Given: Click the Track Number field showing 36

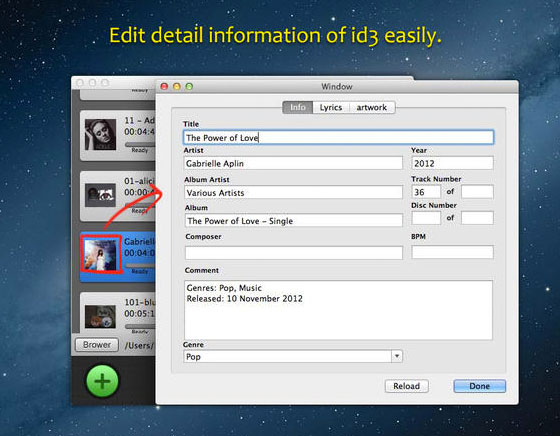Looking at the screenshot, I should pos(426,192).
